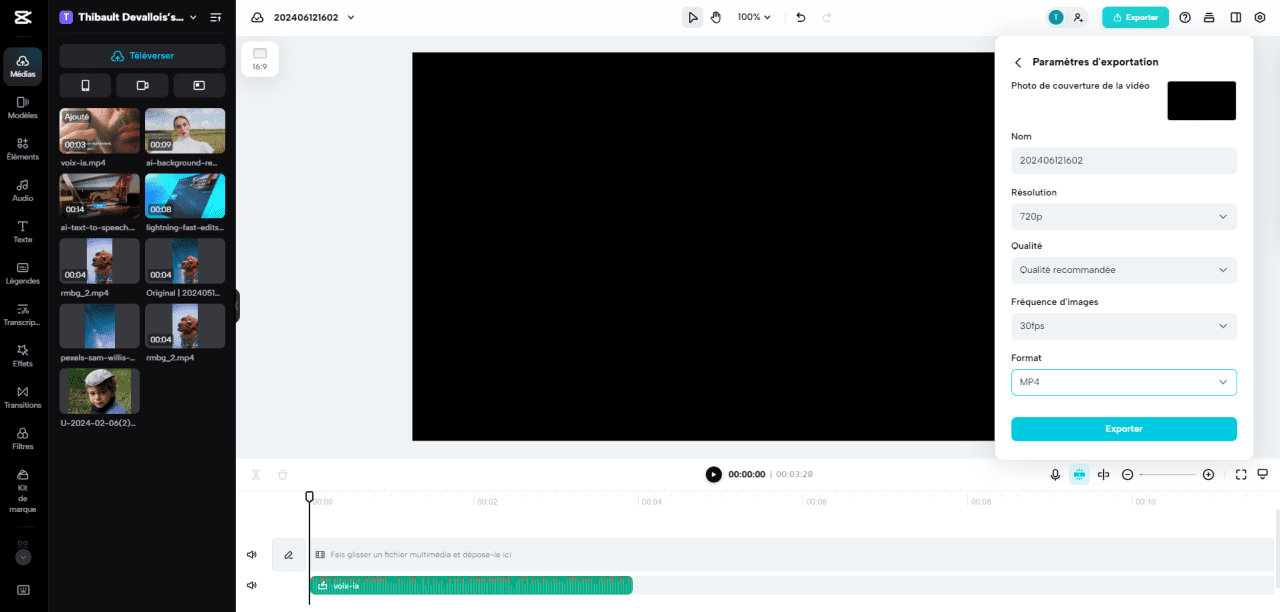Toggle timeline snapping magnet icon
The height and width of the screenshot is (612, 1280).
coord(1079,474)
